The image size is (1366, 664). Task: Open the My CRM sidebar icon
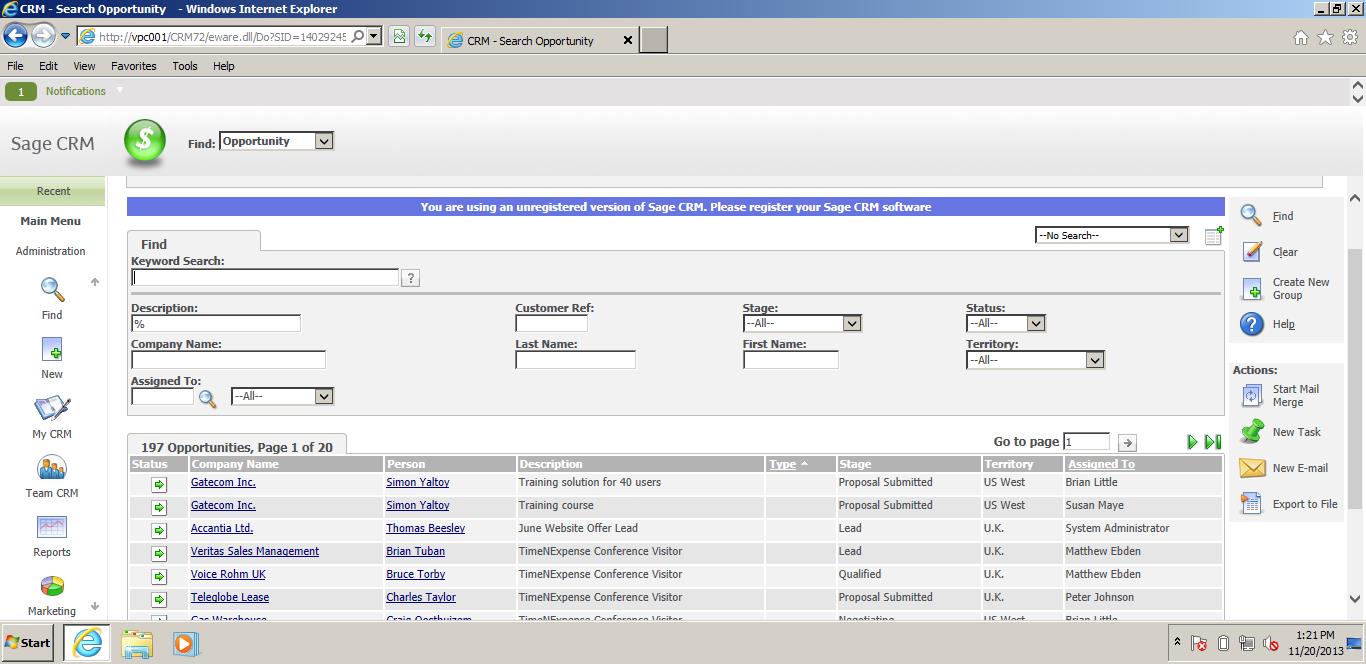52,409
